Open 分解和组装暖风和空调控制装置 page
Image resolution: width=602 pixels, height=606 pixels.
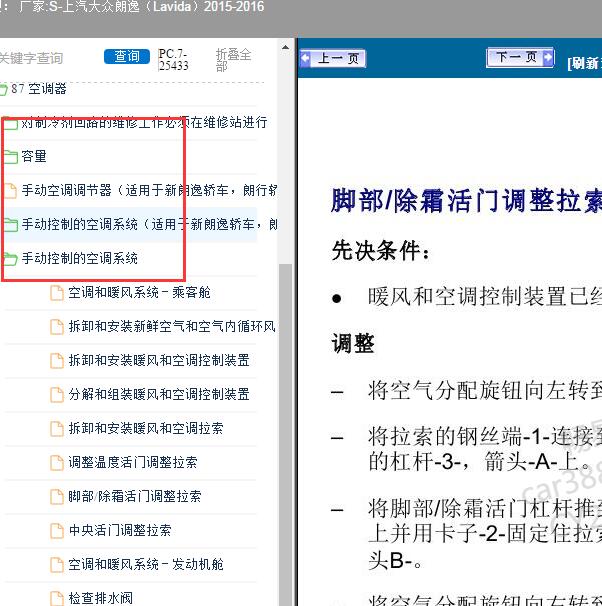tap(159, 394)
